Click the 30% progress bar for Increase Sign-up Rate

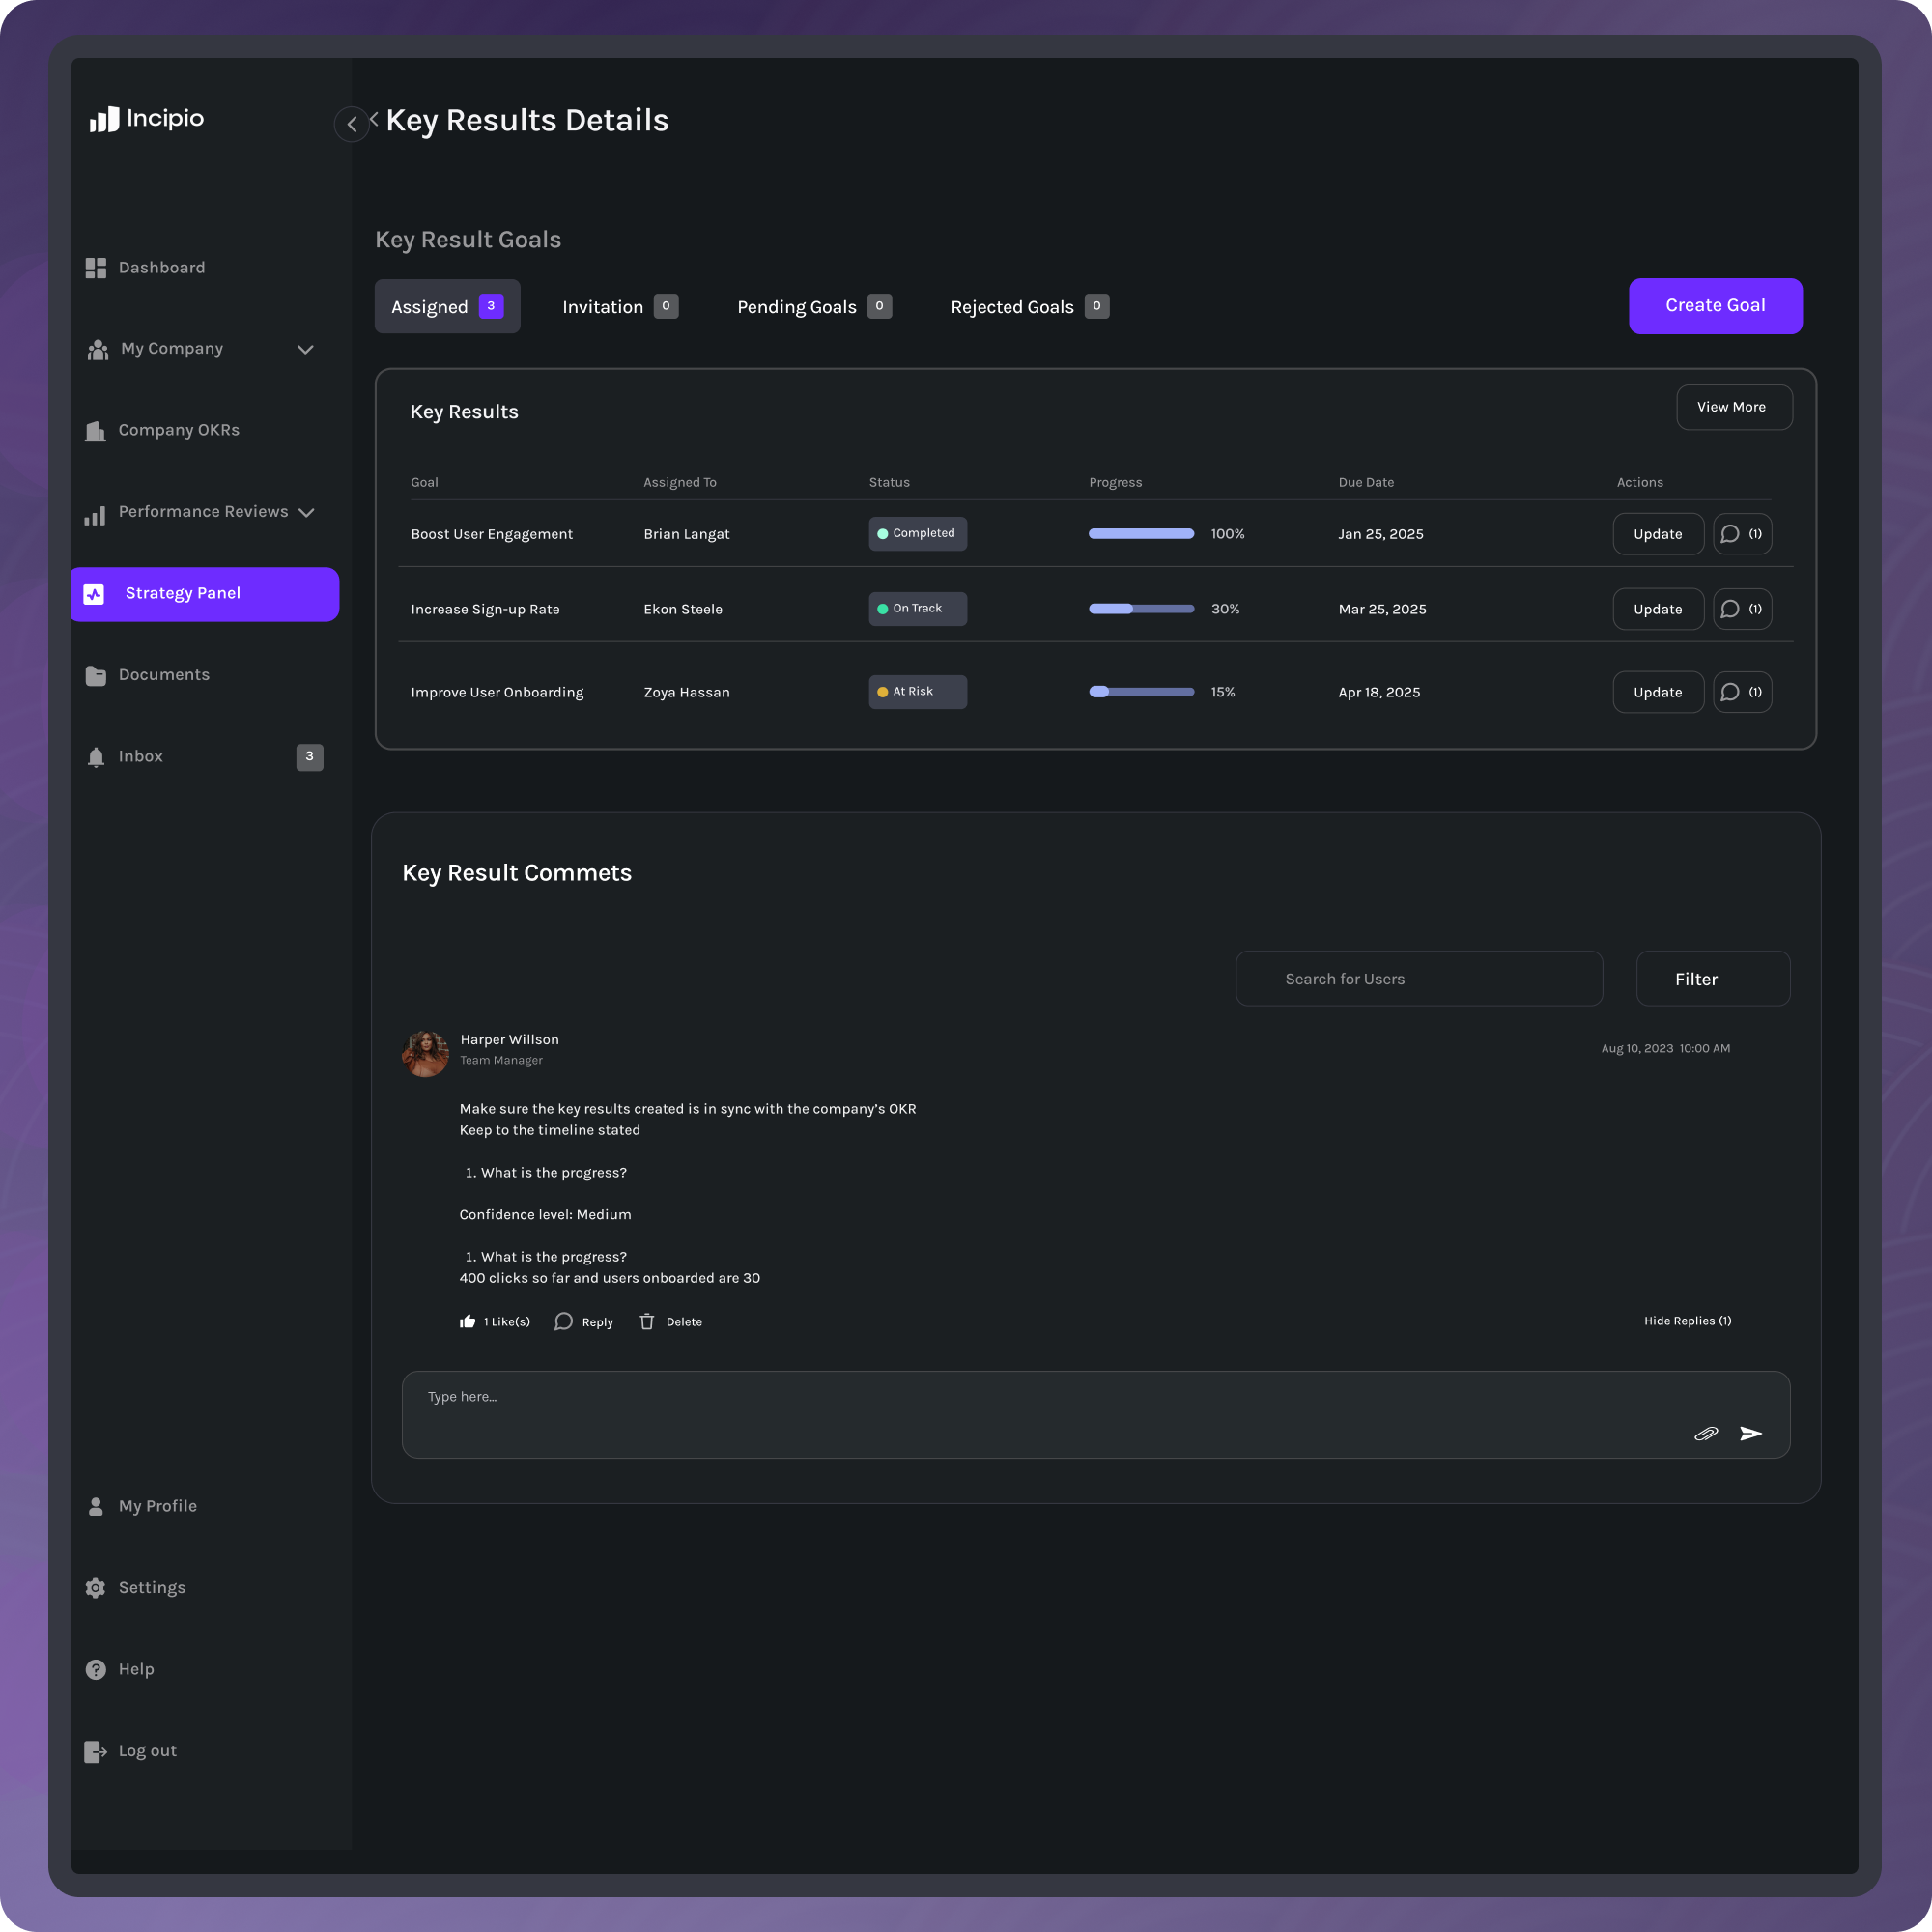[x=1141, y=608]
